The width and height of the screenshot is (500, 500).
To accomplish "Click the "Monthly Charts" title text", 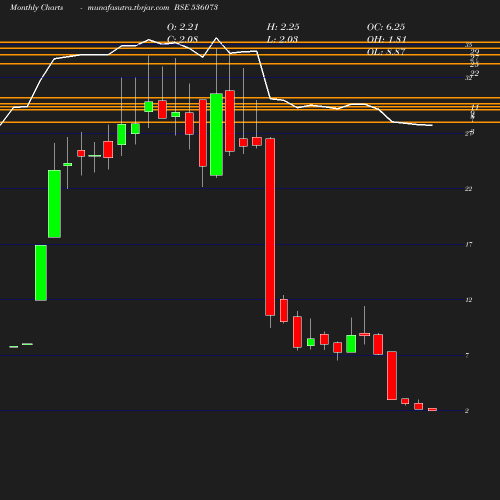I will click(x=37, y=7).
